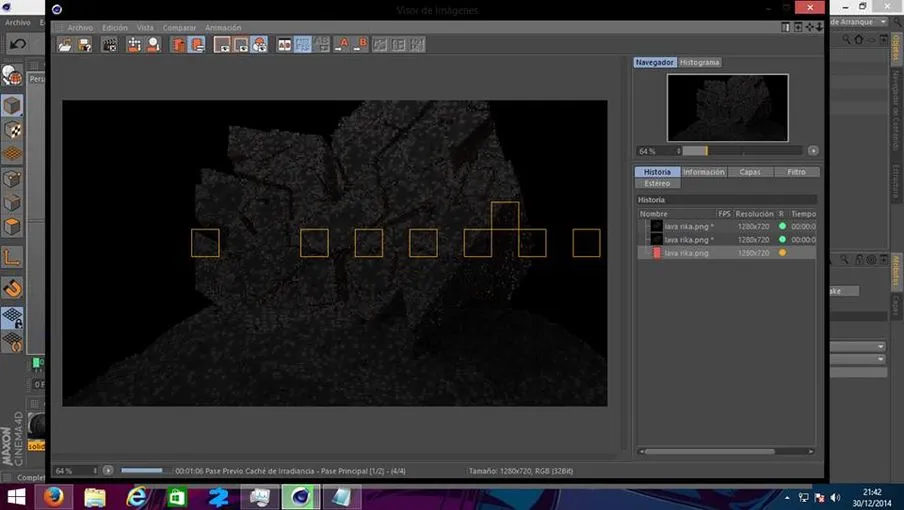Screen dimensions: 904x510
Task: Open the Edición menu
Action: pos(115,28)
